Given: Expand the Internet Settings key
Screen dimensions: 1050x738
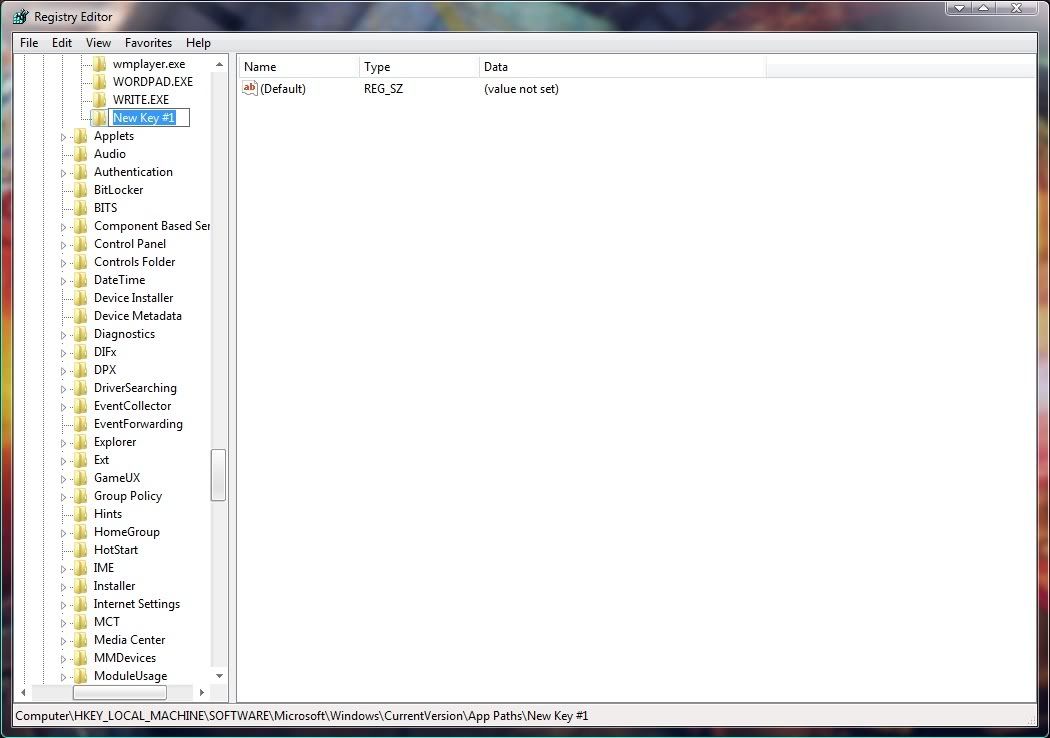Looking at the screenshot, I should tap(64, 605).
